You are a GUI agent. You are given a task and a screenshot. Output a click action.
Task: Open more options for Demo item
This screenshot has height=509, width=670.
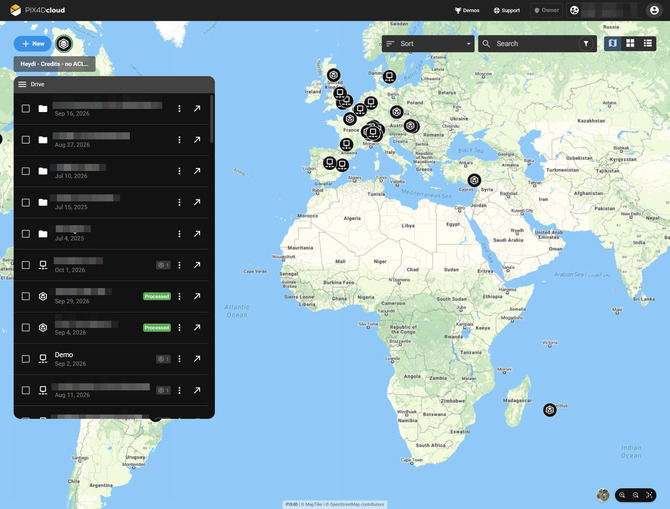179,359
